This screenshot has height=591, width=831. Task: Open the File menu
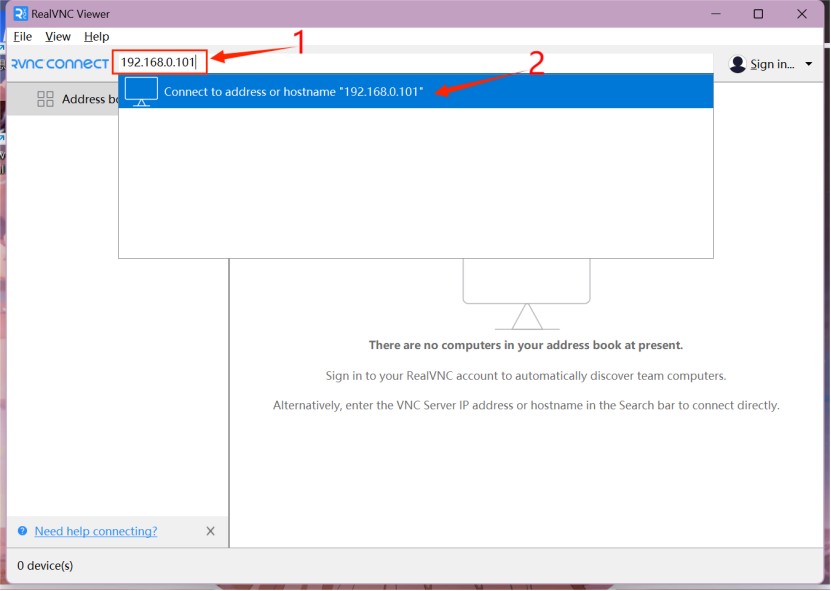[23, 37]
